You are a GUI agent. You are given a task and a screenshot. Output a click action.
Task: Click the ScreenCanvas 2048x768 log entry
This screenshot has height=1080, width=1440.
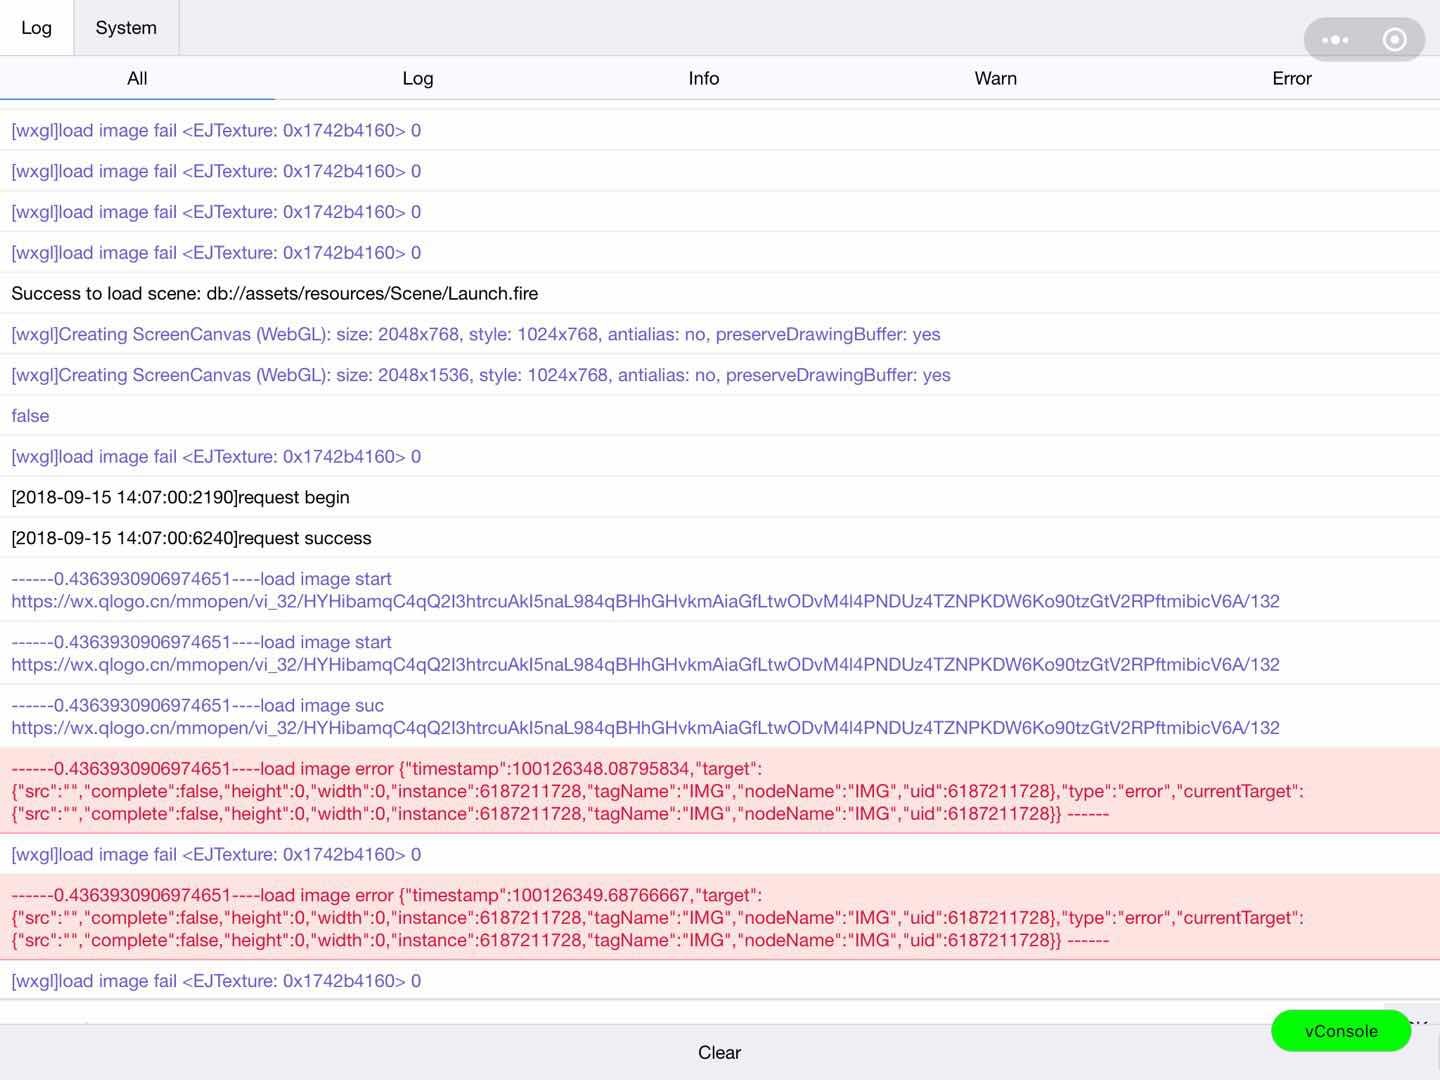475,334
